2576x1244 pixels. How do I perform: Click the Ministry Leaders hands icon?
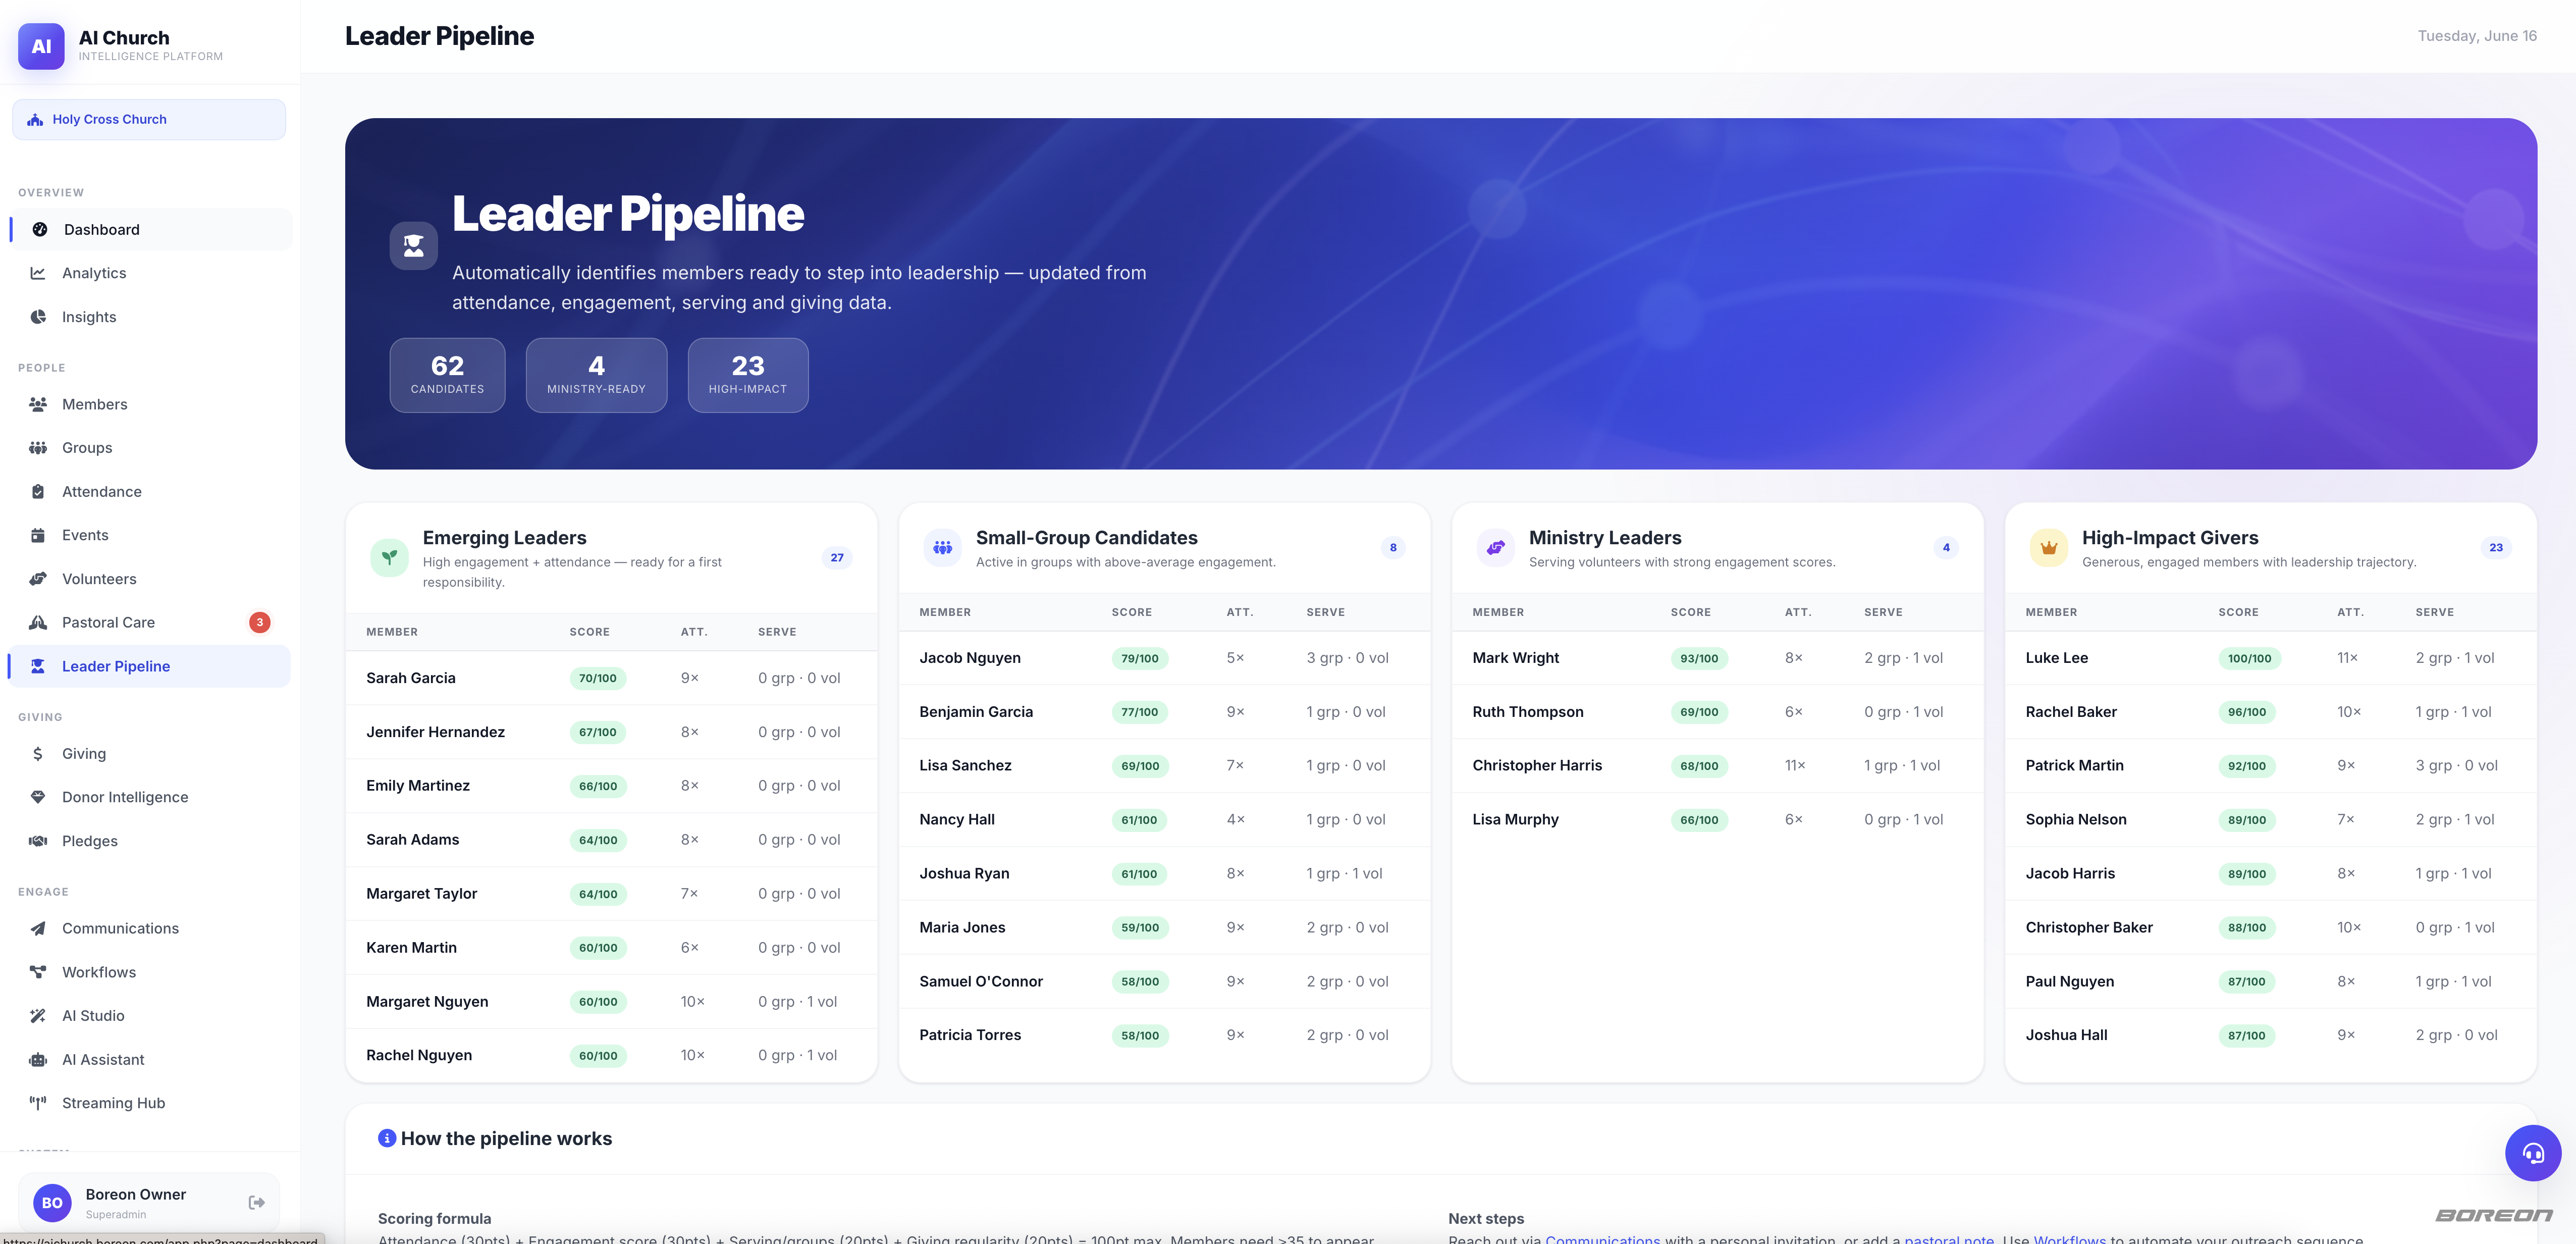point(1495,548)
